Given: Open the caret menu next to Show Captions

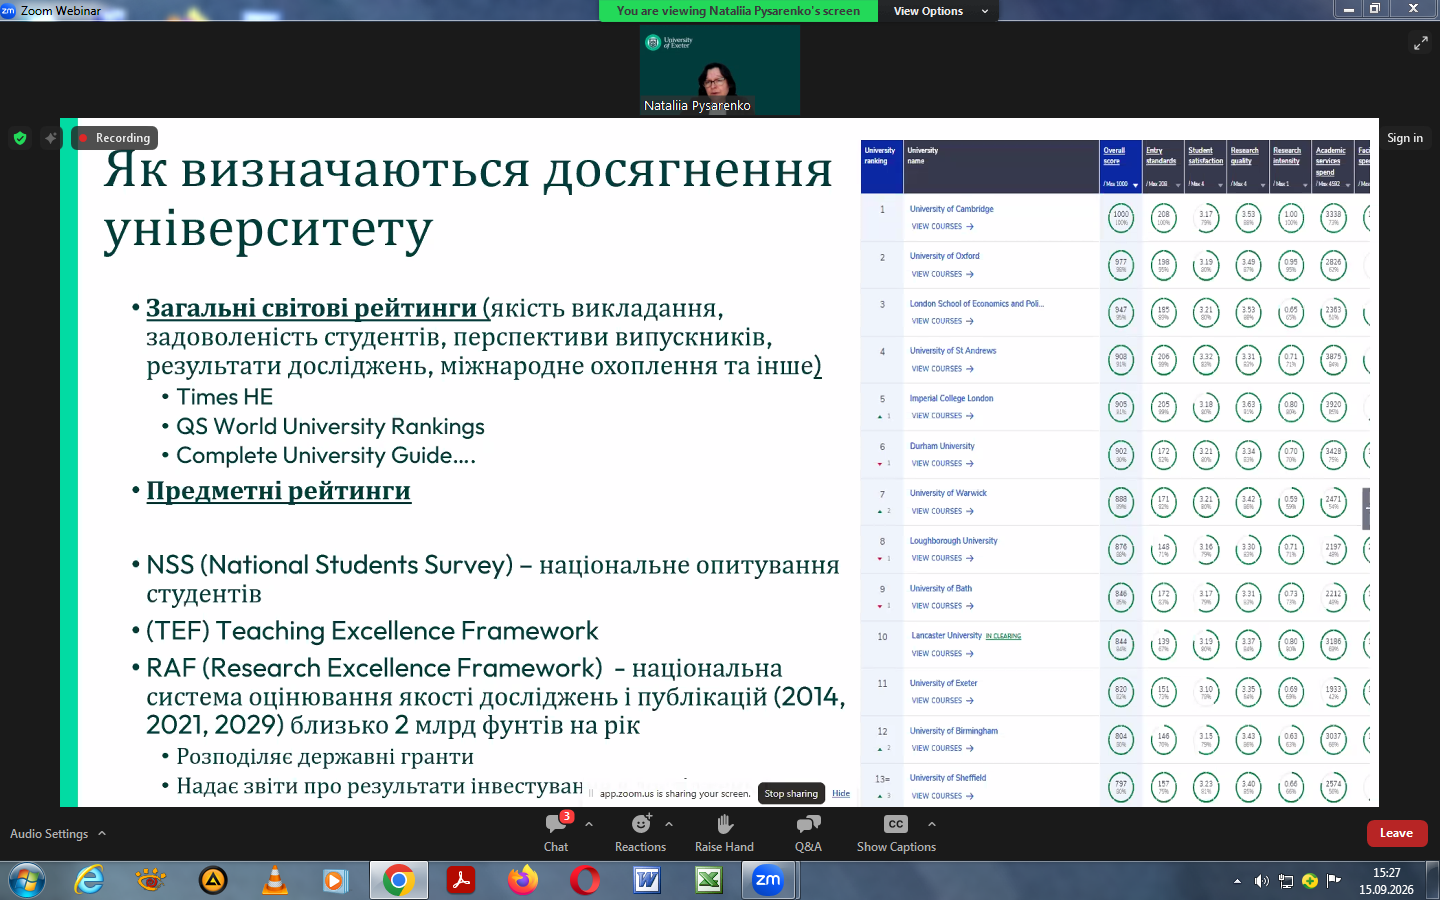Looking at the screenshot, I should pos(932,824).
